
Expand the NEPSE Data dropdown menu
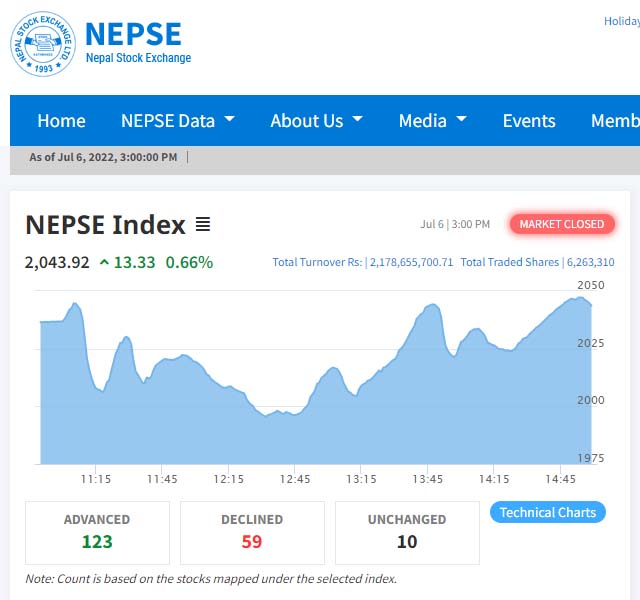pos(178,121)
